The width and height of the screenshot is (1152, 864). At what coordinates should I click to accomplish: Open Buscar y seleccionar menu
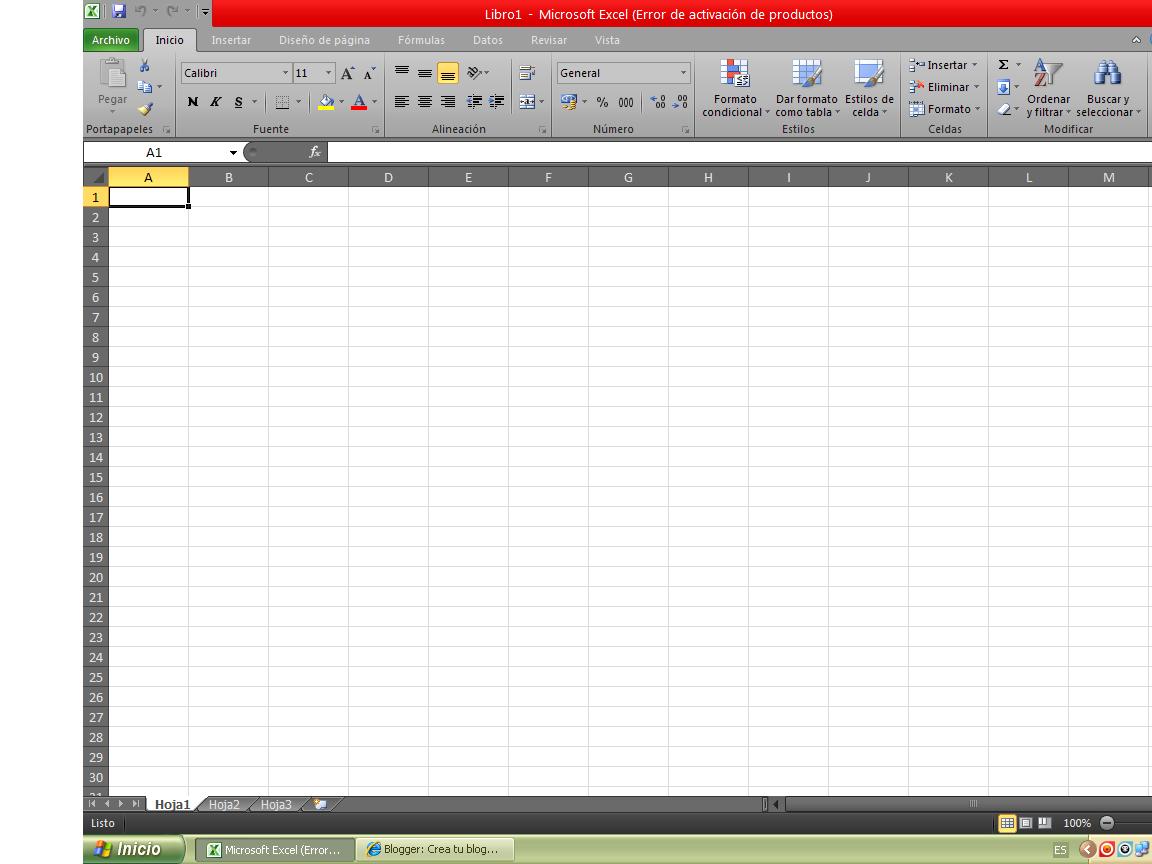1108,88
